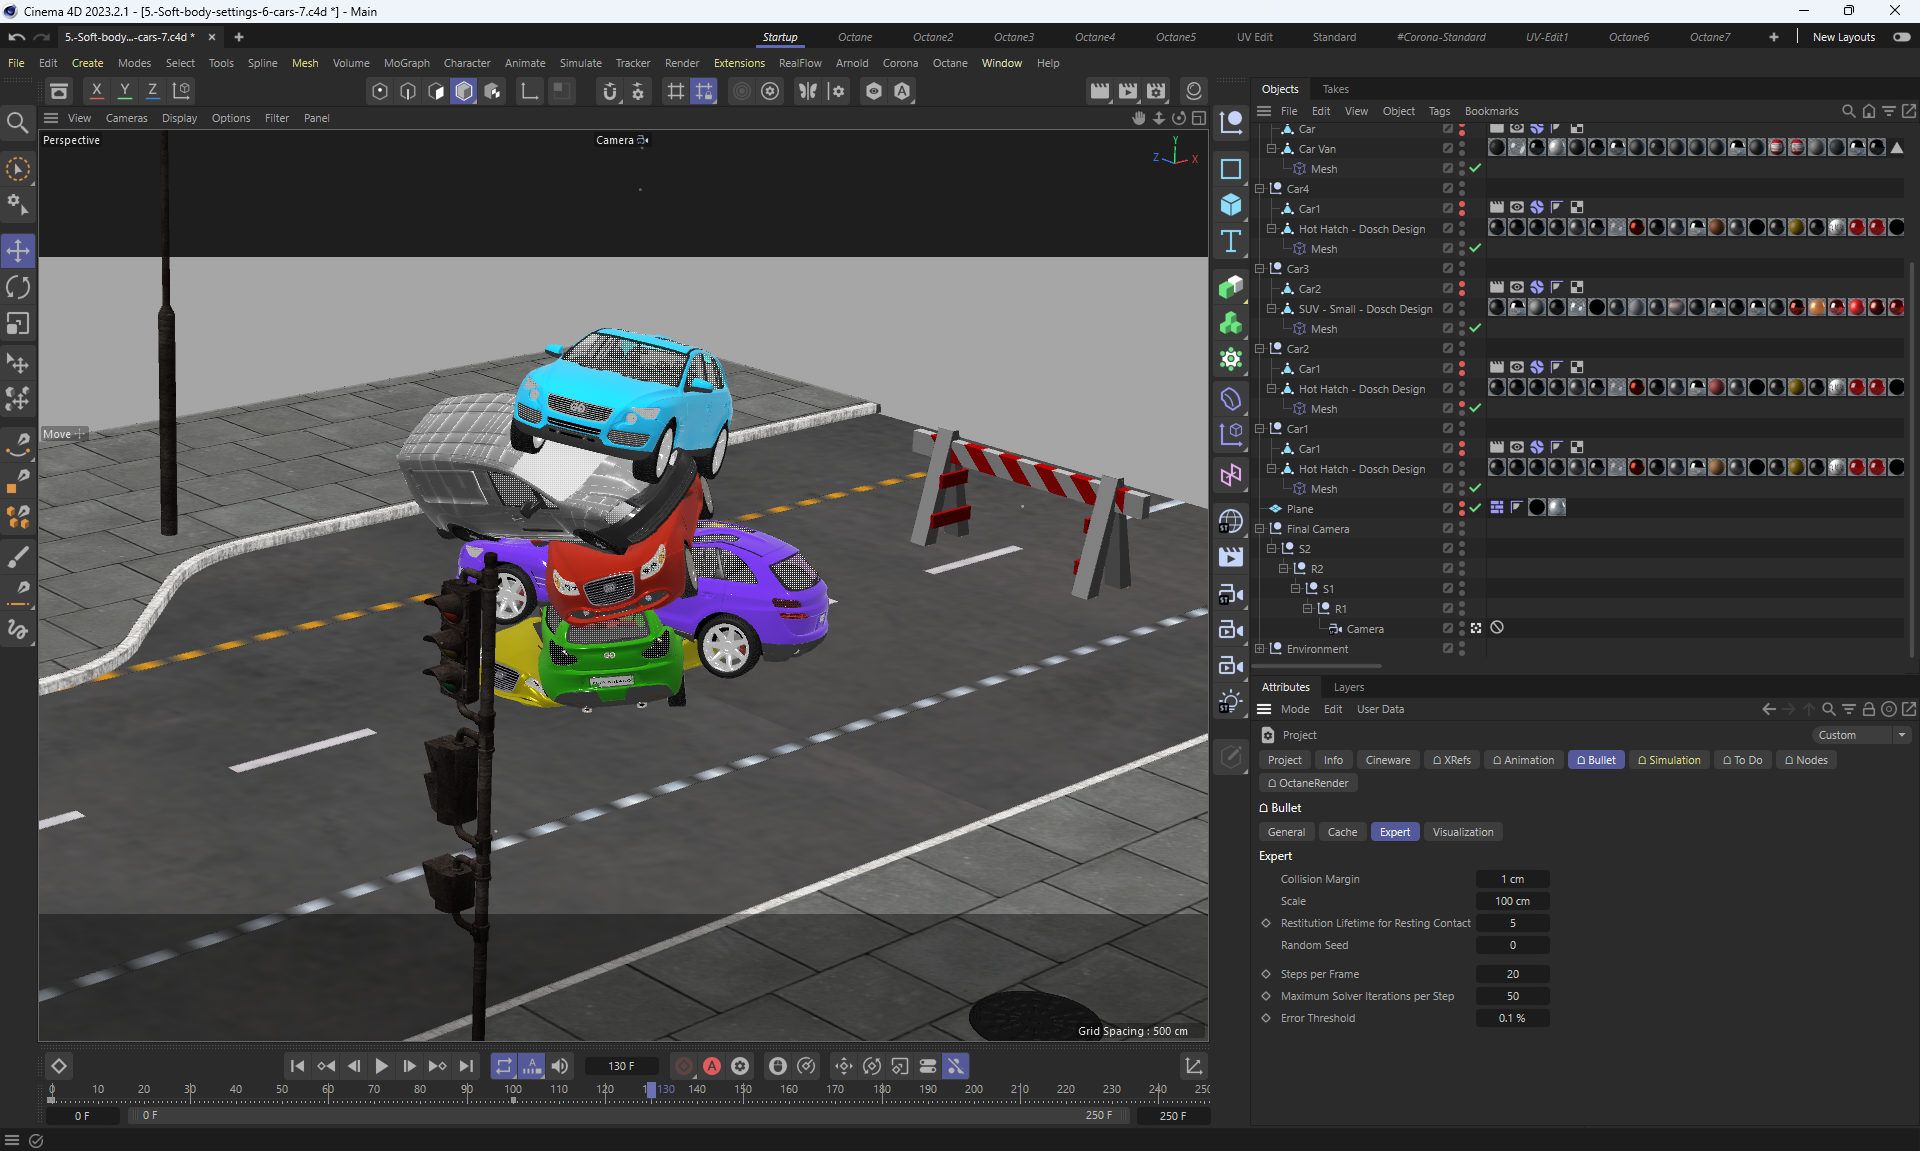Toggle the New Layouts switch
This screenshot has width=1920, height=1151.
1901,37
